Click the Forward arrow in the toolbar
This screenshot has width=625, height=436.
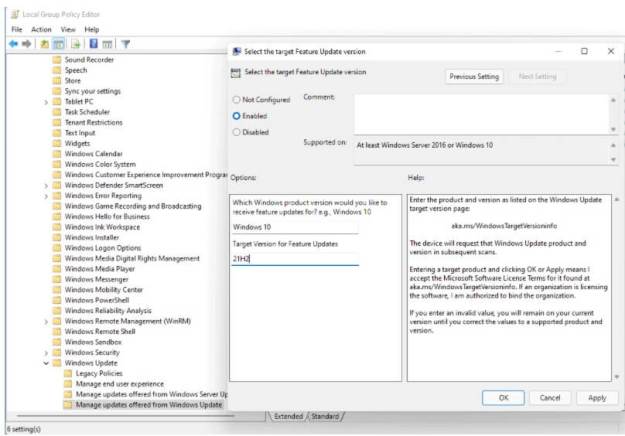[x=27, y=44]
